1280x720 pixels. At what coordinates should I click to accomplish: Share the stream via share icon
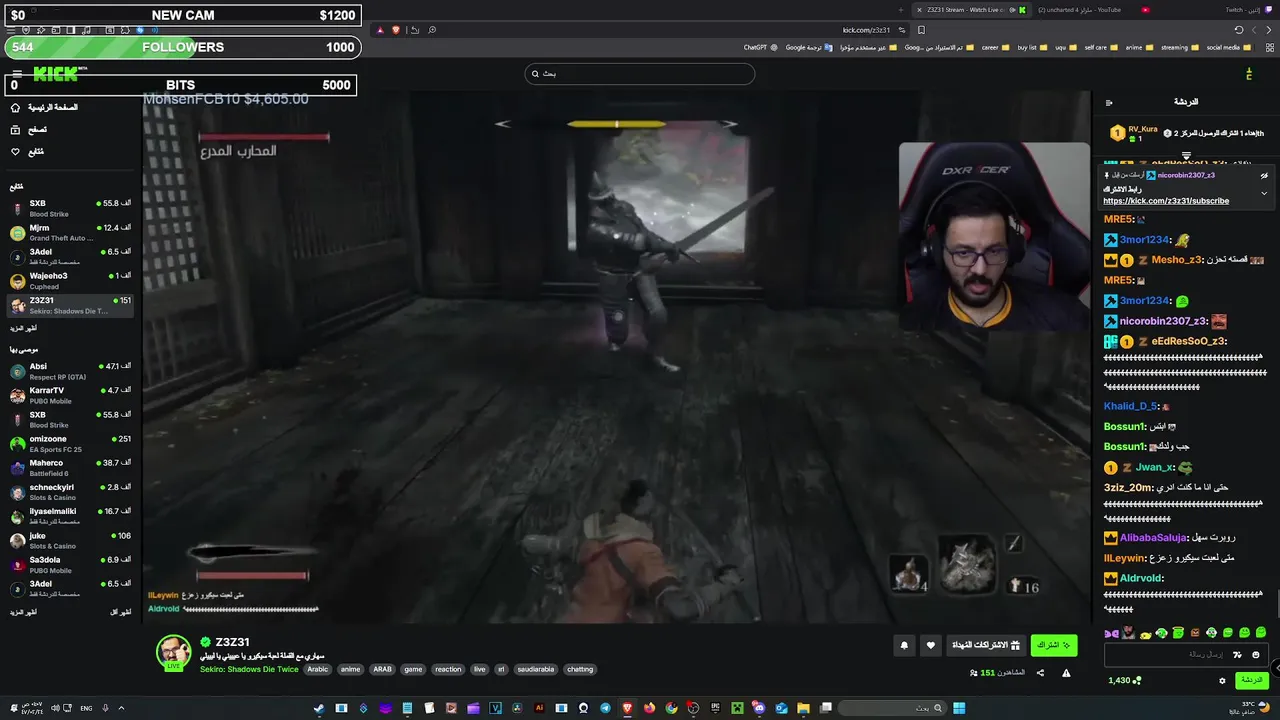[1040, 673]
